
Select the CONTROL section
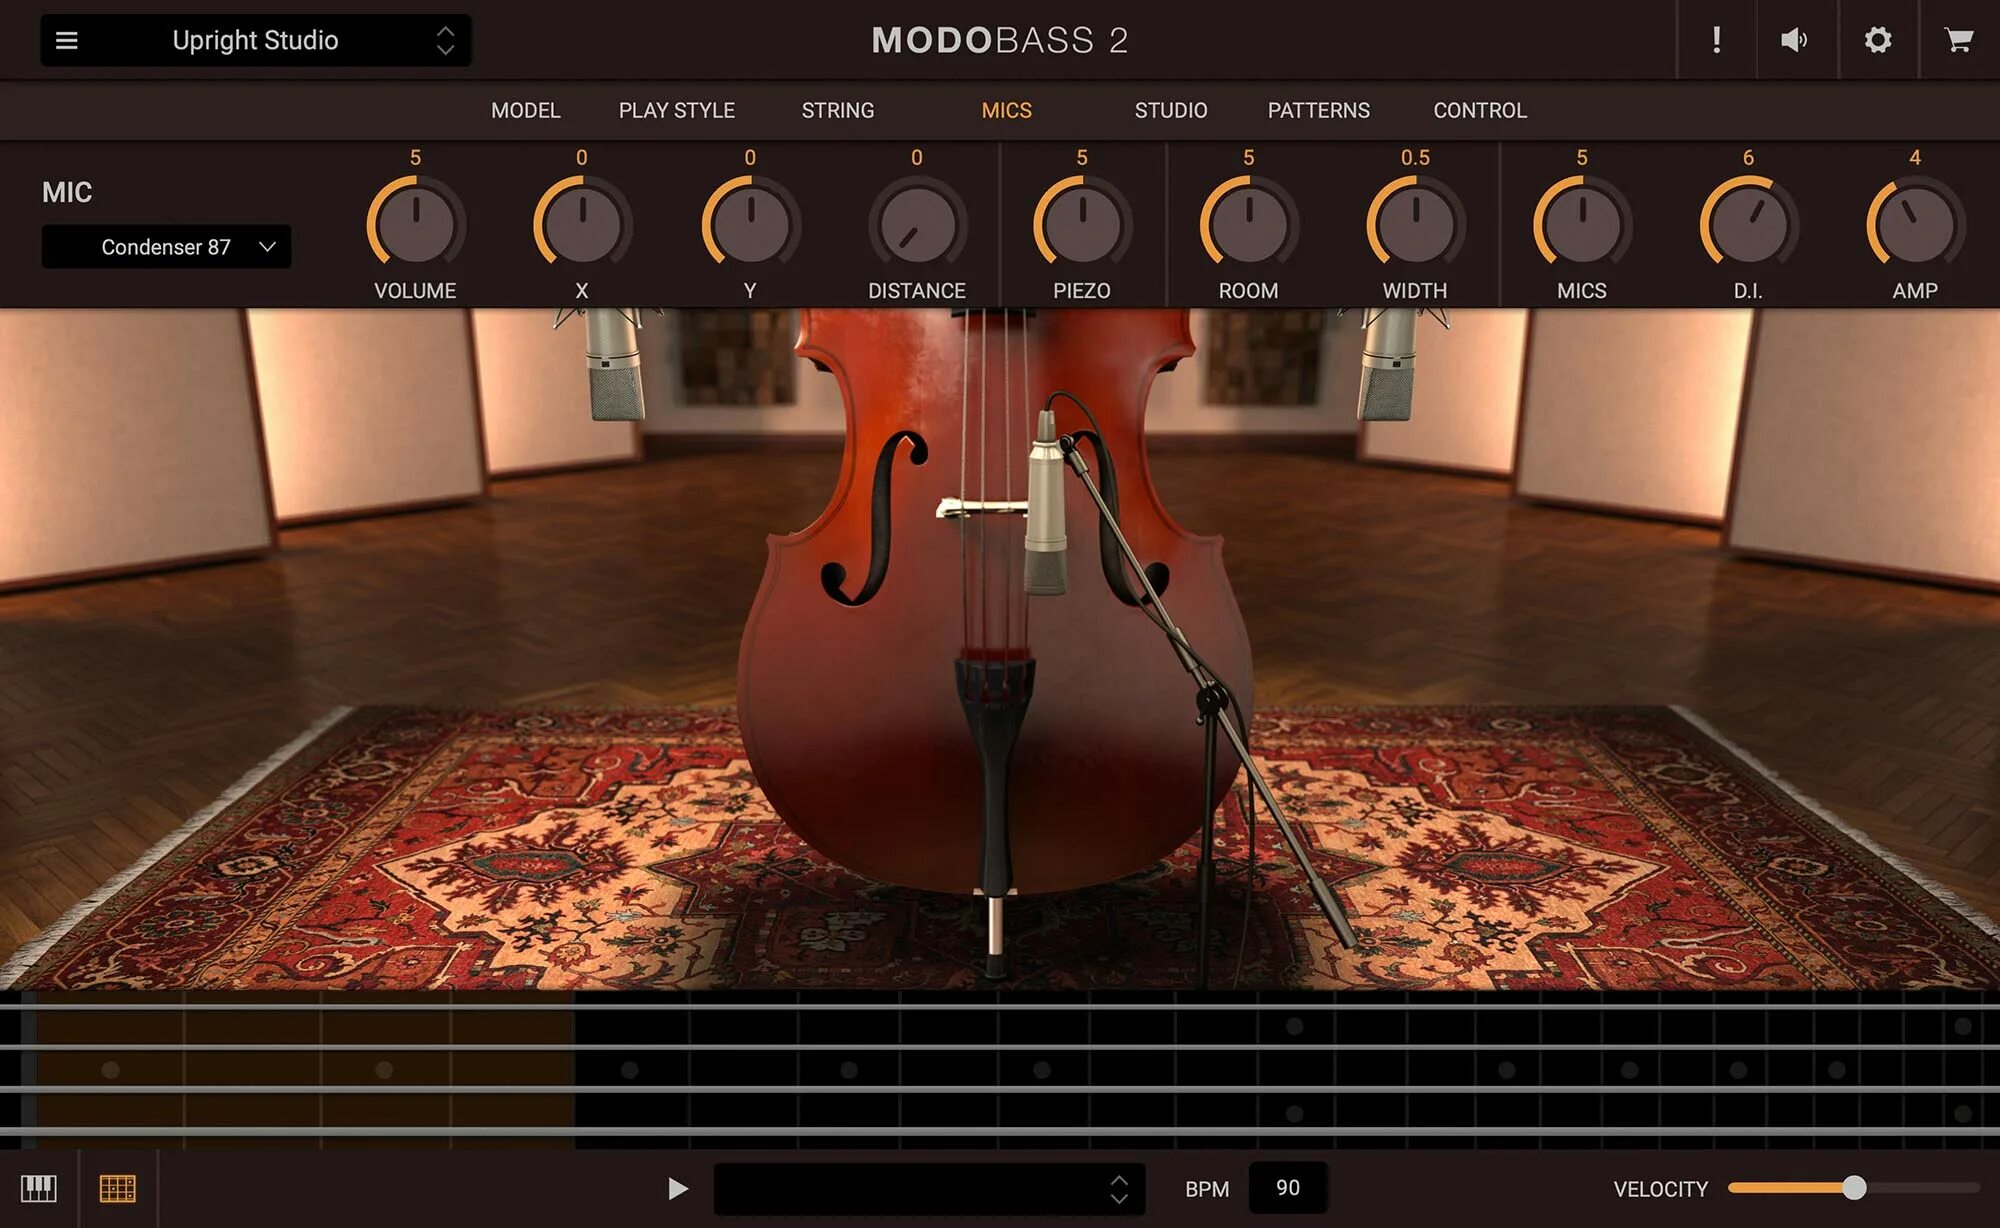click(1479, 110)
